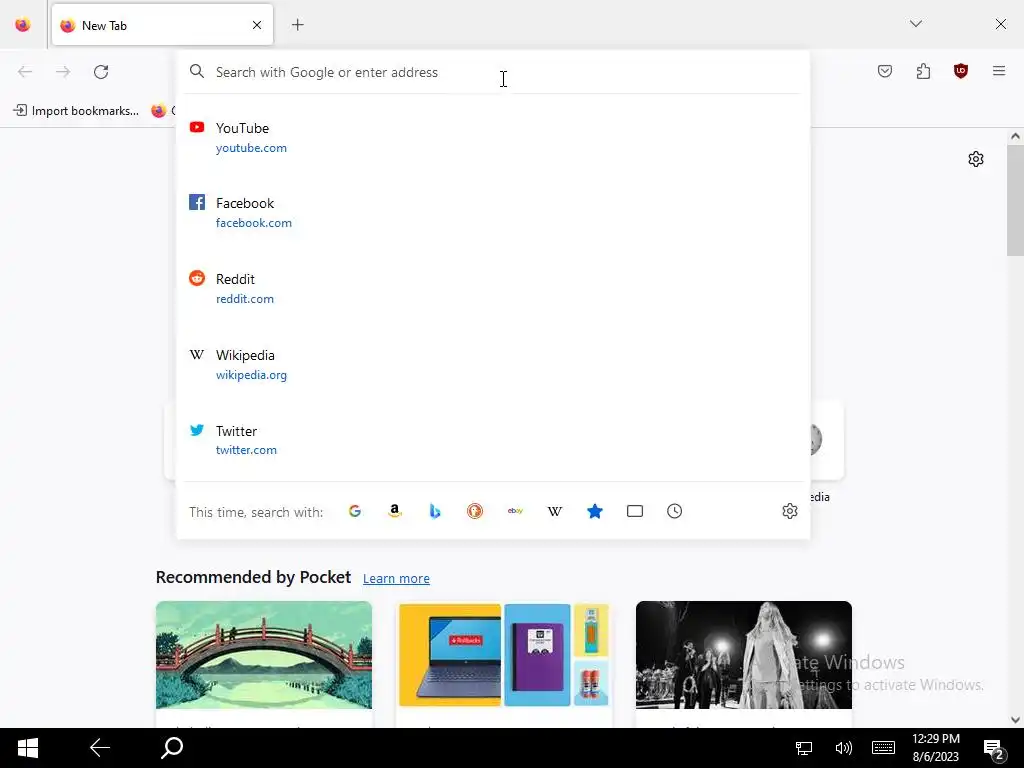The height and width of the screenshot is (768, 1024).
Task: Open Save to Pocket icon
Action: point(885,71)
